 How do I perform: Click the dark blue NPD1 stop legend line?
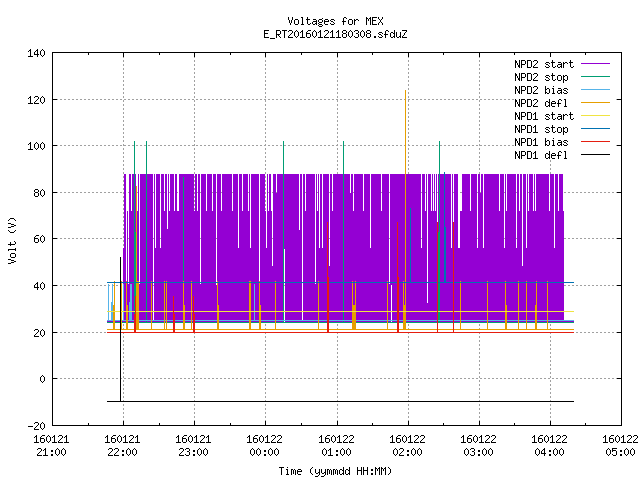[x=595, y=129]
